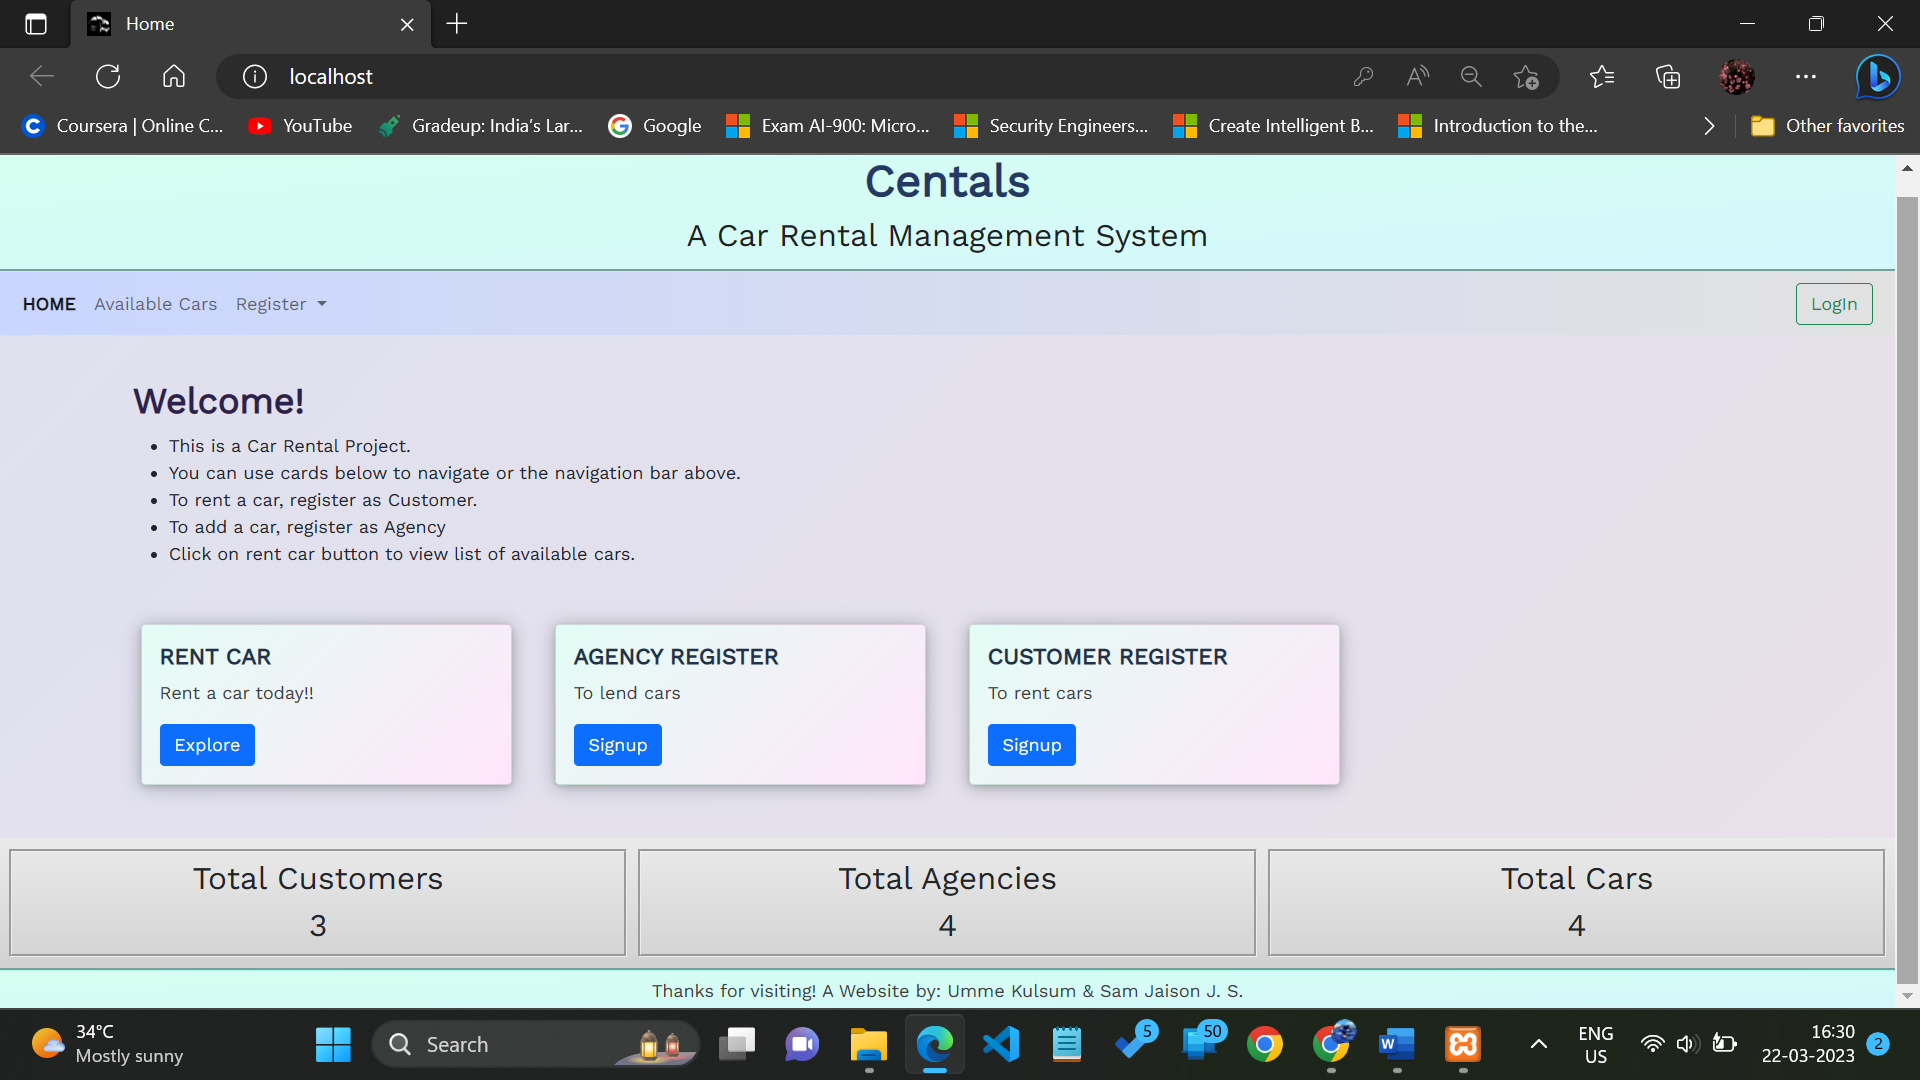This screenshot has height=1080, width=1920.
Task: Add page to favorites star icon
Action: point(1526,77)
